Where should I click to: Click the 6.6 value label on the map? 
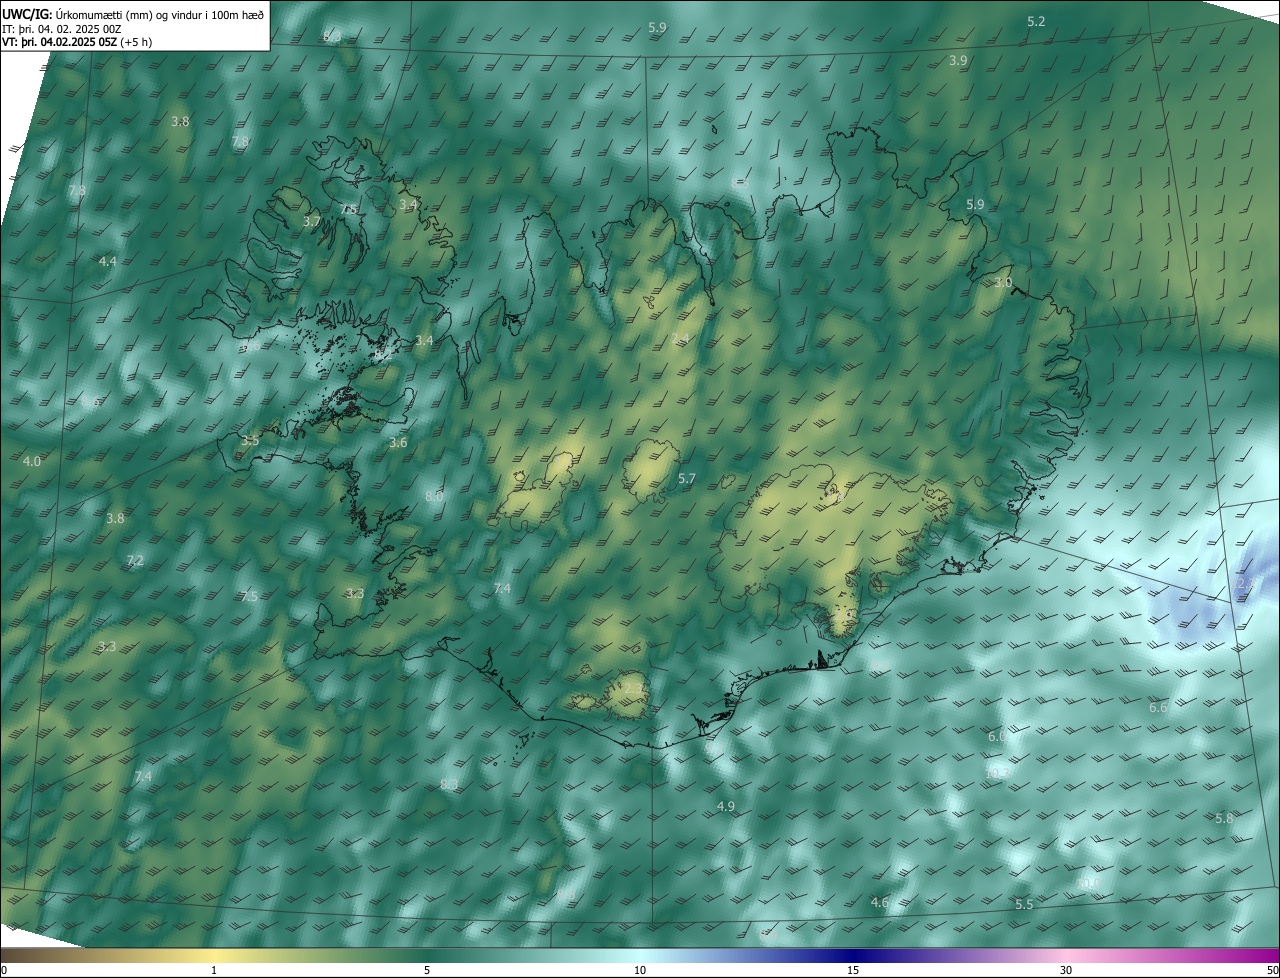point(1158,707)
